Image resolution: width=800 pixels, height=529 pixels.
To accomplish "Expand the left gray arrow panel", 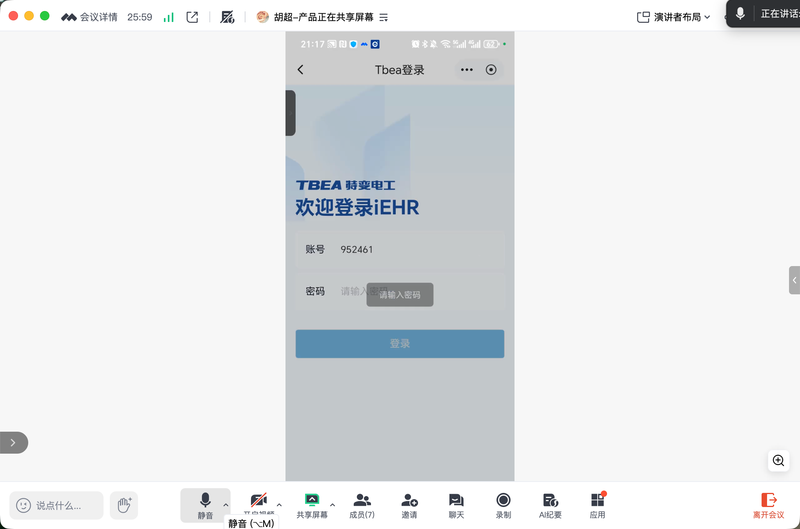I will tap(14, 443).
